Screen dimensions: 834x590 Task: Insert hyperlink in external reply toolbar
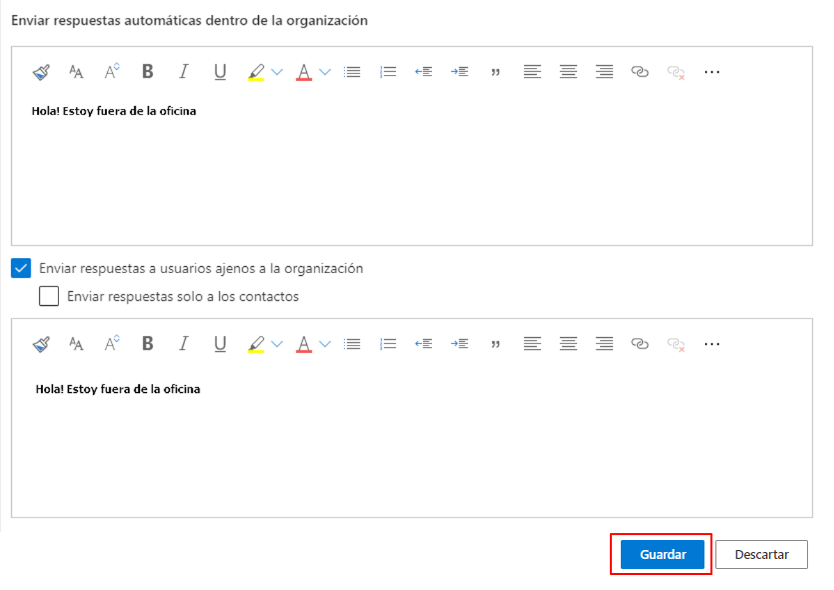coord(640,344)
